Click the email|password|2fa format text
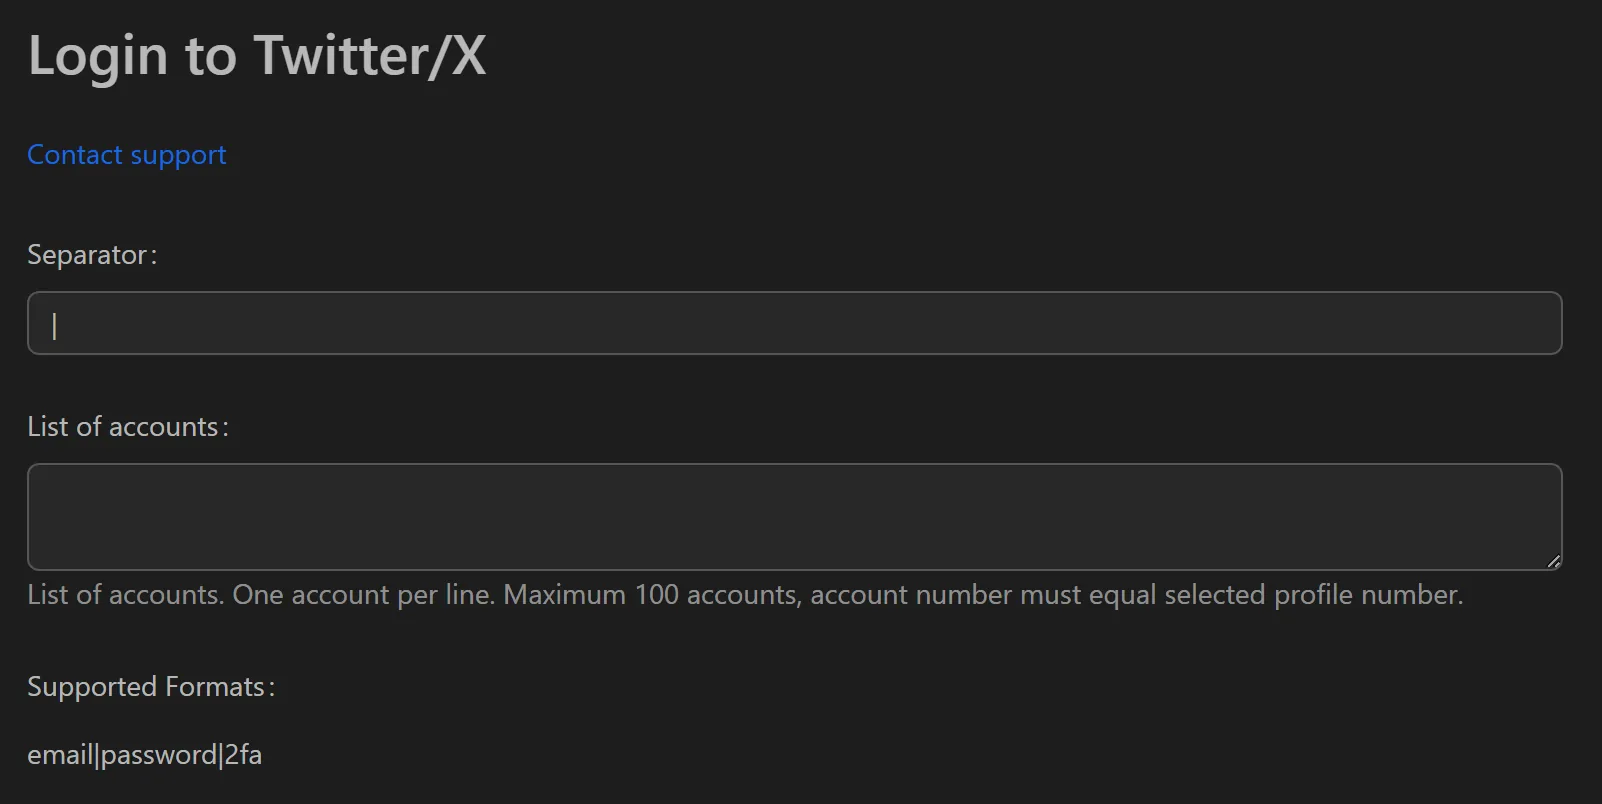 click(145, 755)
